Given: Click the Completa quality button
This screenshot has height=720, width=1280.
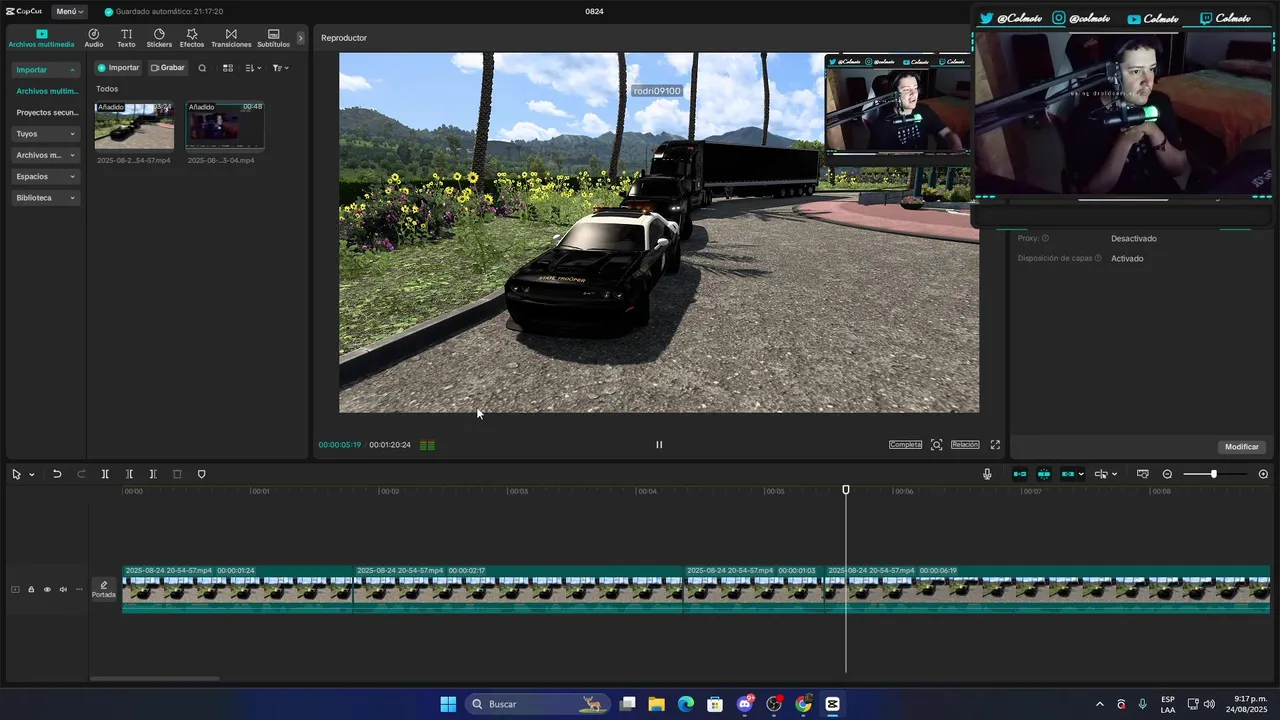Looking at the screenshot, I should (x=905, y=445).
